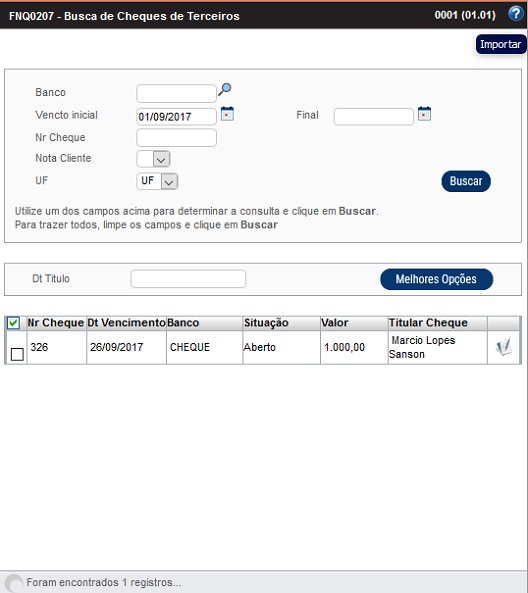
Task: Click the Marcio Lopes Sanson cell
Action: tap(438, 348)
